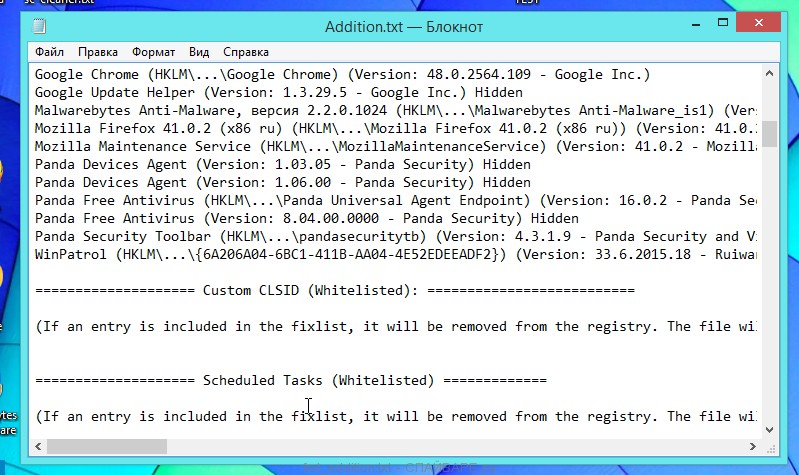
Task: Click the Mozilla Firefox 41.0.2 line
Action: (x=395, y=128)
